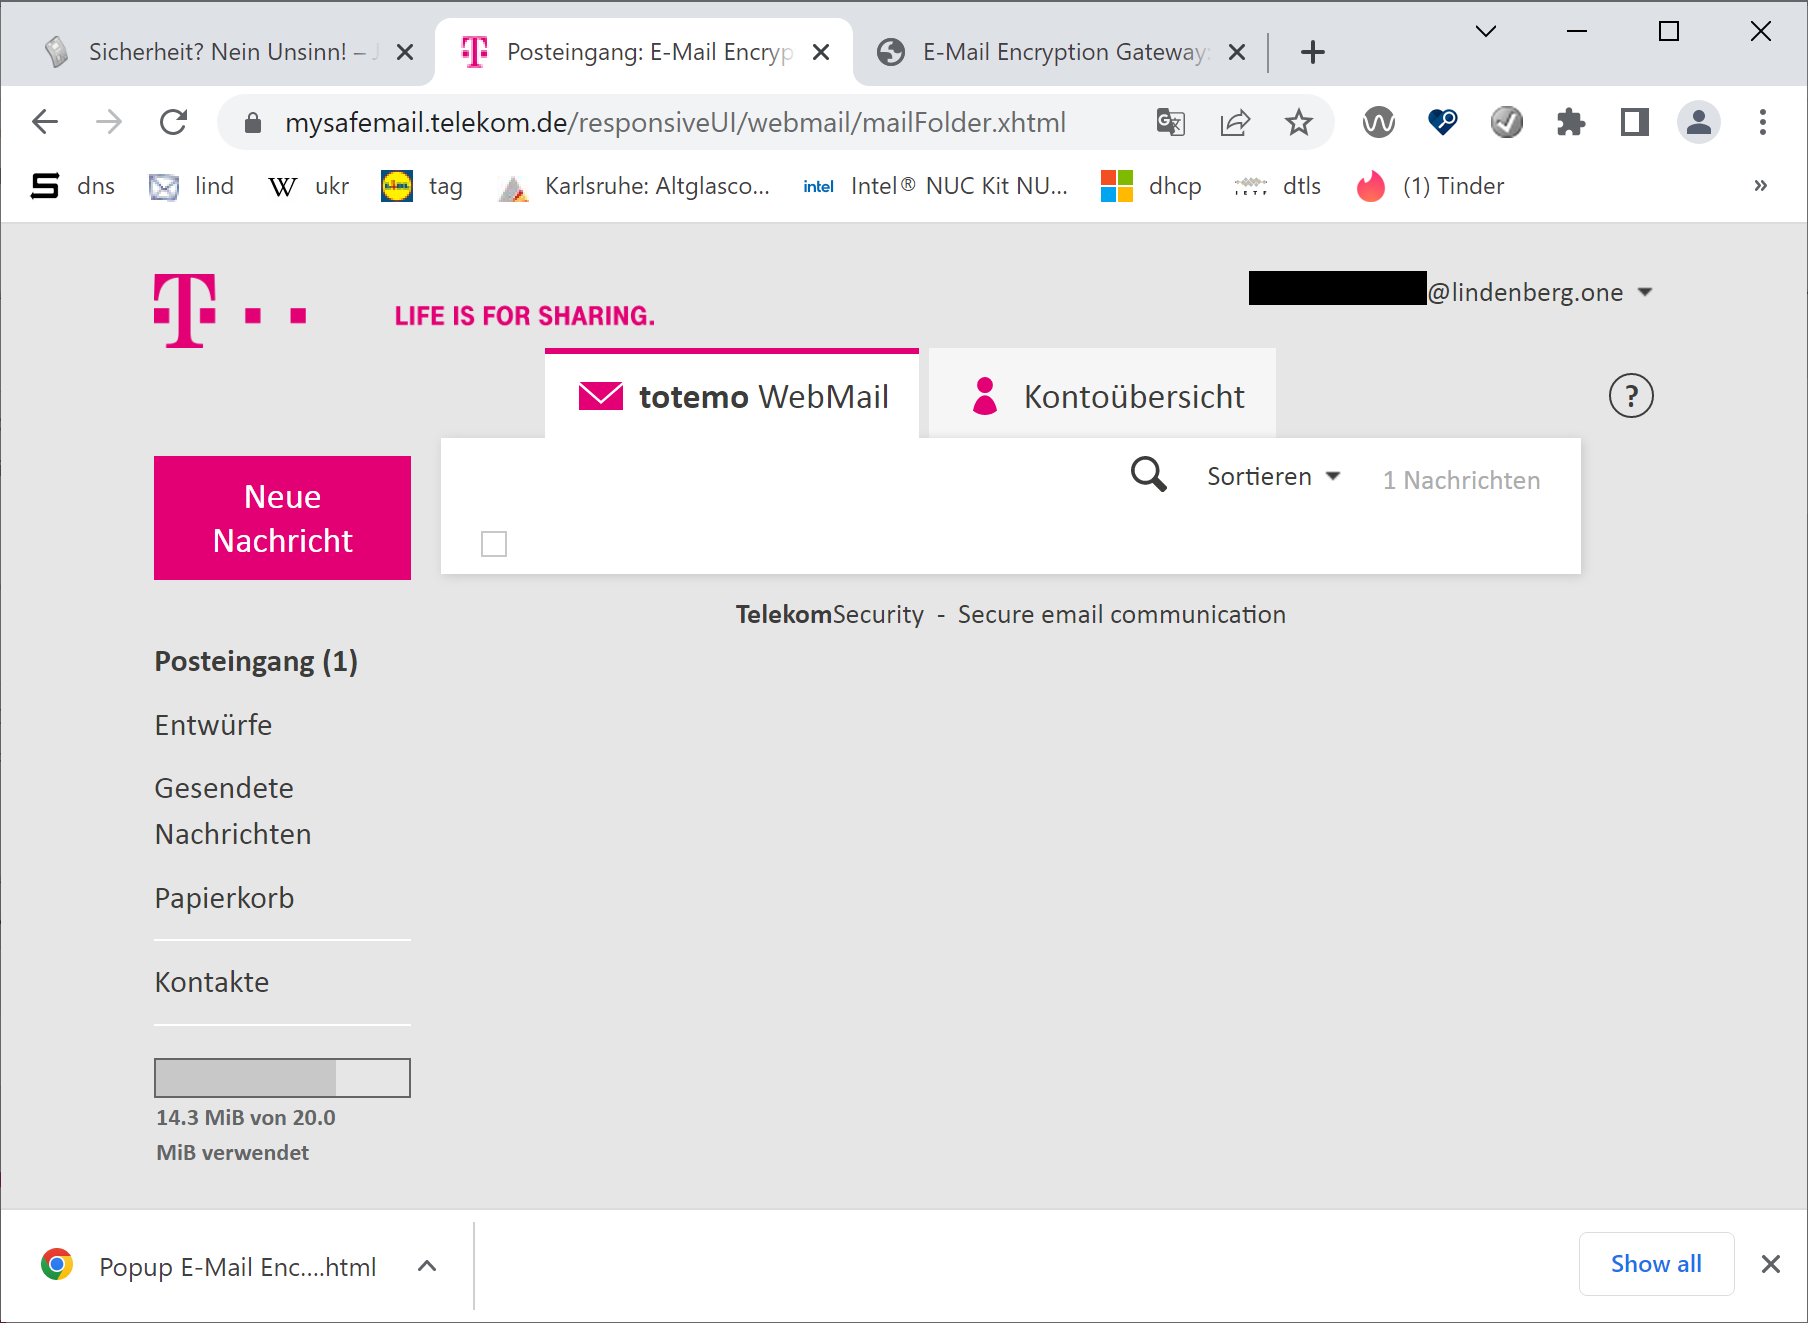Open the dhcp bookmark
1808x1323 pixels.
coord(1151,186)
